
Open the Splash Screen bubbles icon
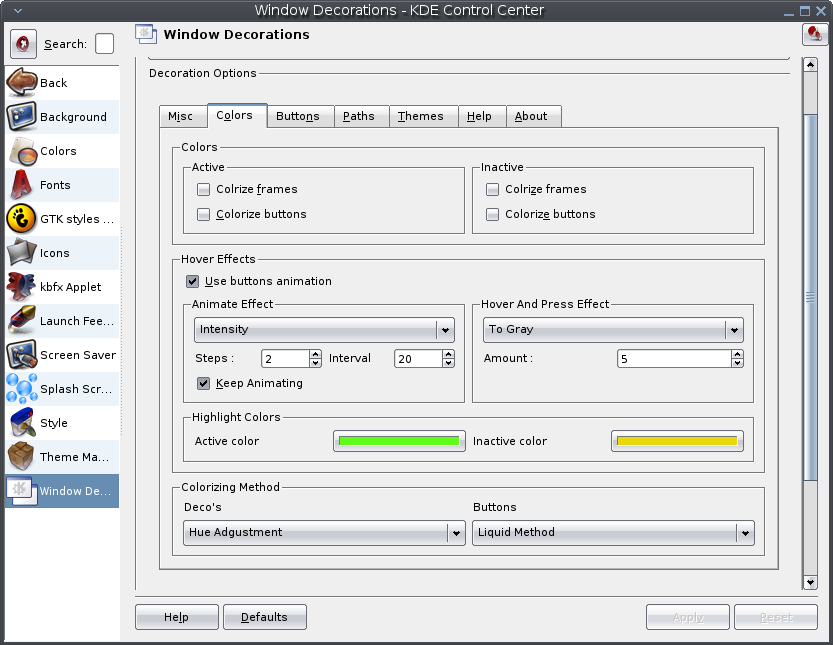[21, 389]
